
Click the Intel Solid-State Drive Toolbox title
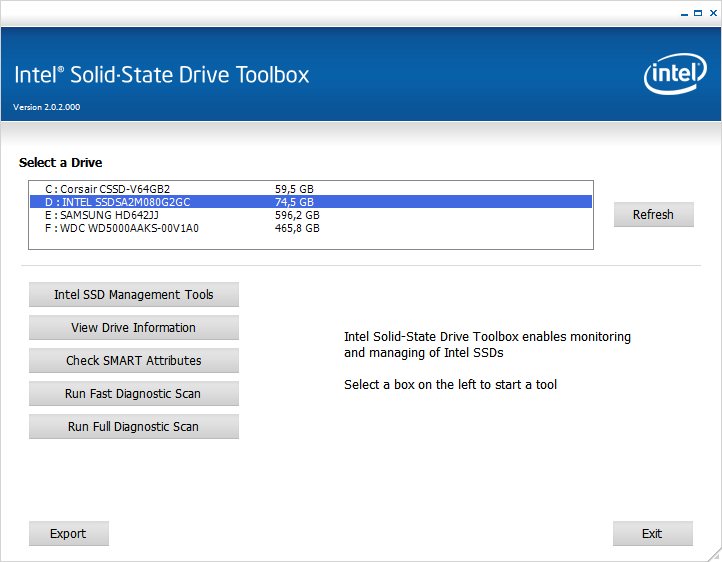pyautogui.click(x=162, y=75)
